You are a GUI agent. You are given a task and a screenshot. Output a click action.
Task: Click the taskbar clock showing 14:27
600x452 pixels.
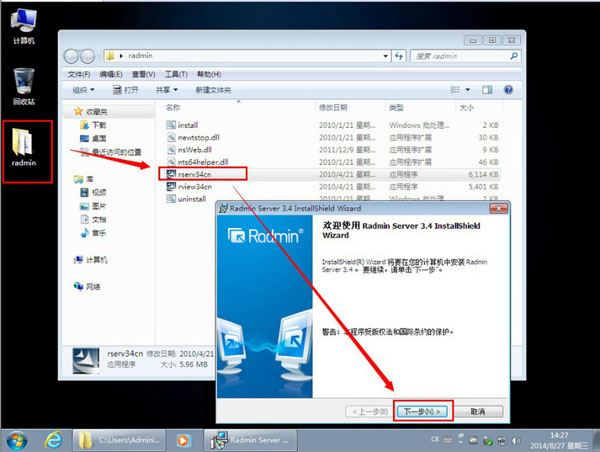point(559,441)
